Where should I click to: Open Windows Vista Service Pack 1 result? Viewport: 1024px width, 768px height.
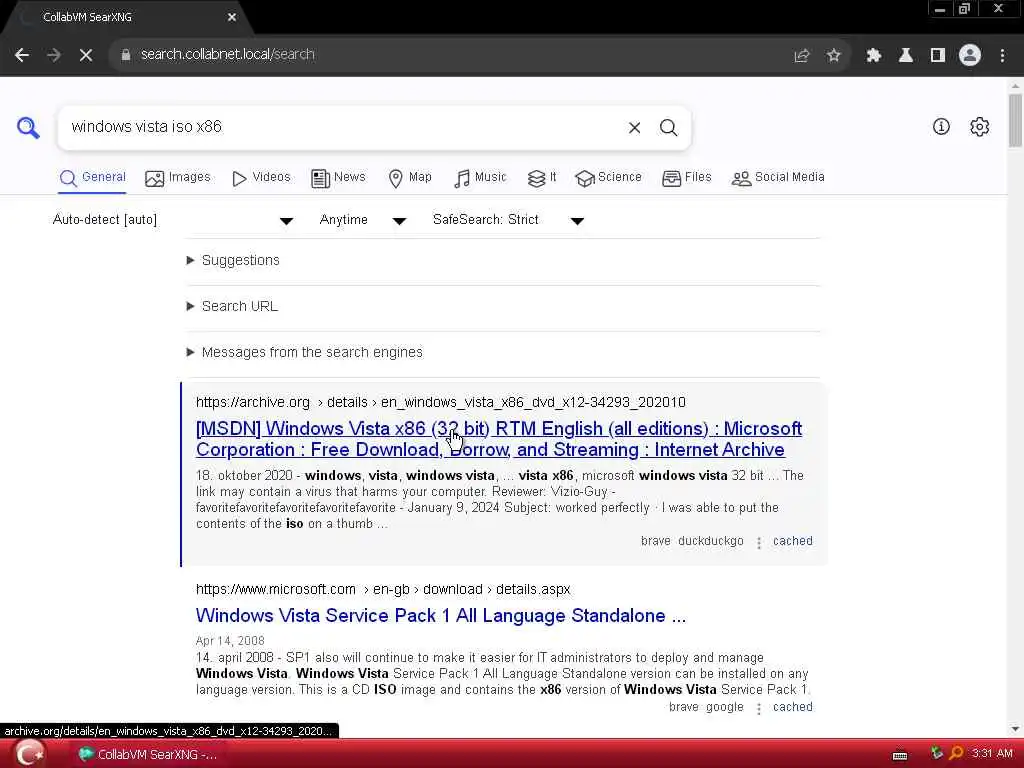pyautogui.click(x=441, y=616)
